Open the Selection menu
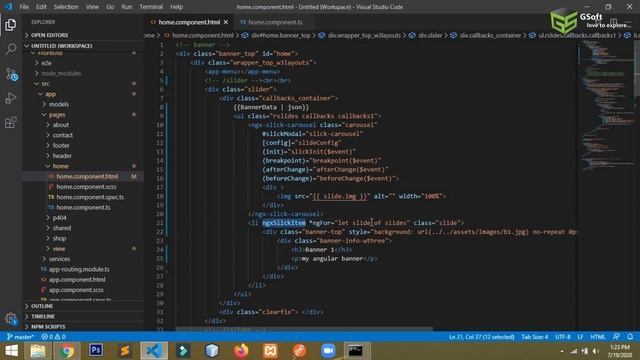Screen dimensions: 640x360 pyautogui.click(x=66, y=7)
